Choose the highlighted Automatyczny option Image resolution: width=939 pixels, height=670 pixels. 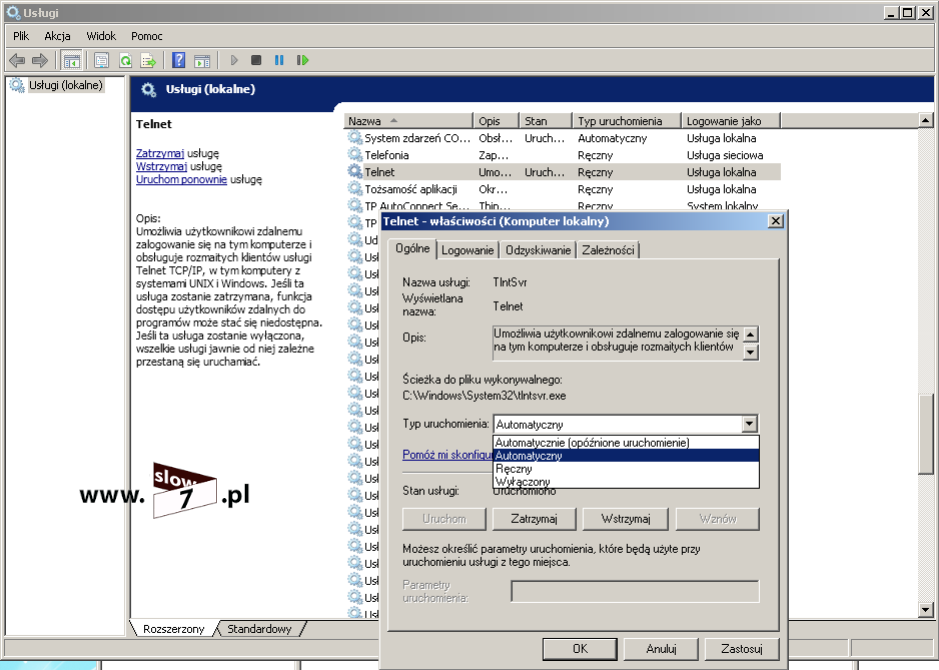[626, 456]
